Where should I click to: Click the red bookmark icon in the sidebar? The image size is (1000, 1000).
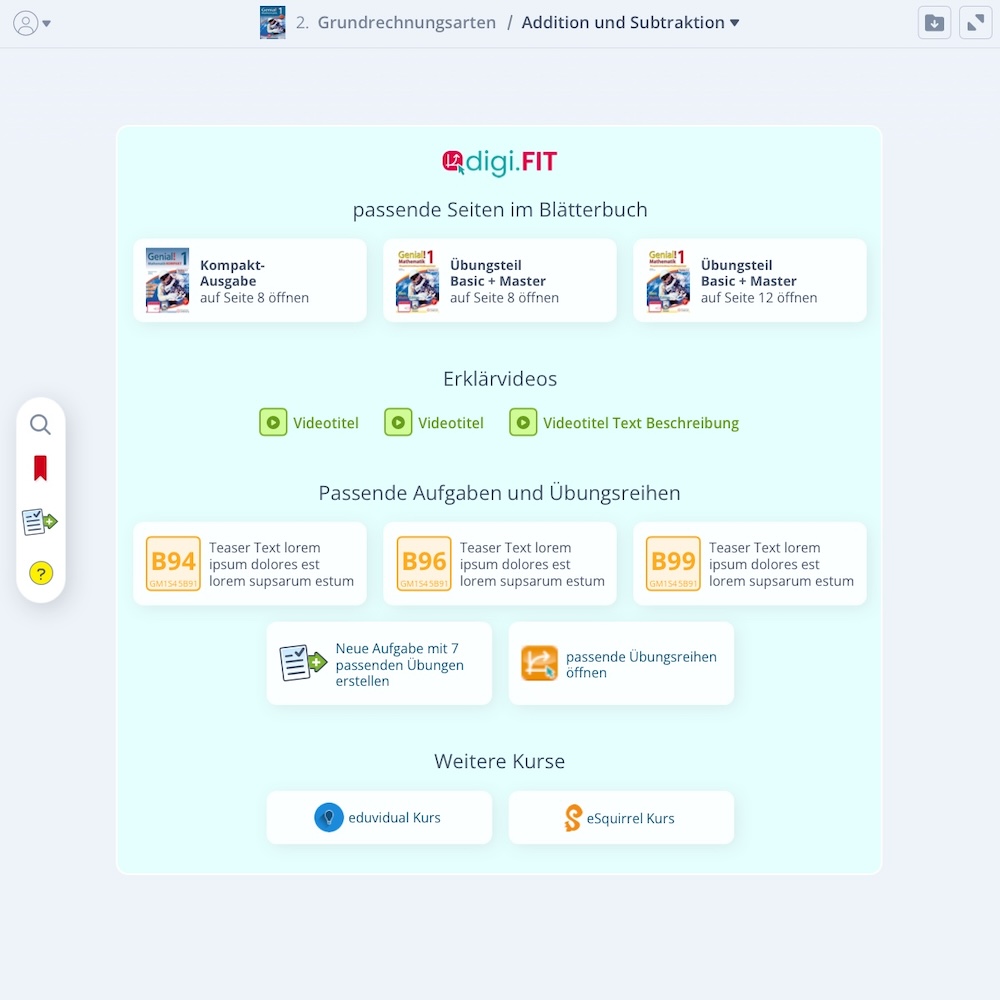click(x=40, y=465)
